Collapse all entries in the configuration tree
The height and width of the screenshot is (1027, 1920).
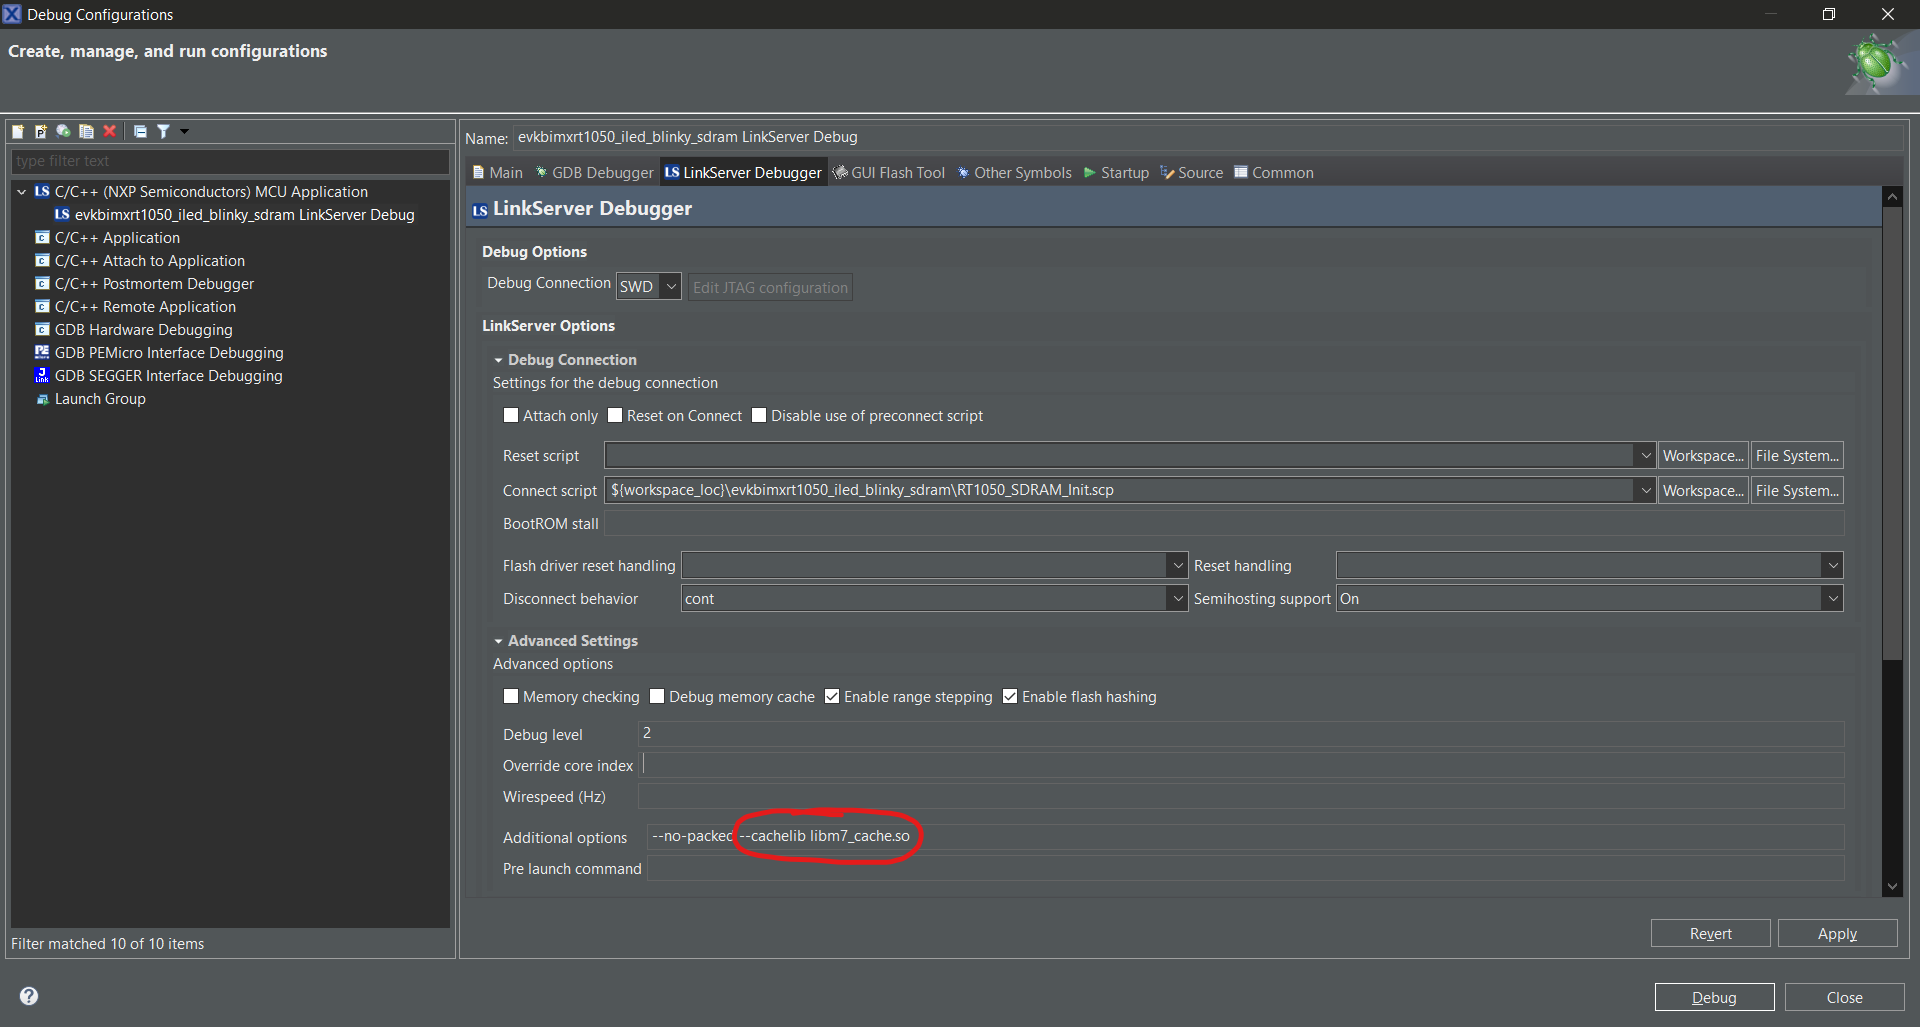140,131
